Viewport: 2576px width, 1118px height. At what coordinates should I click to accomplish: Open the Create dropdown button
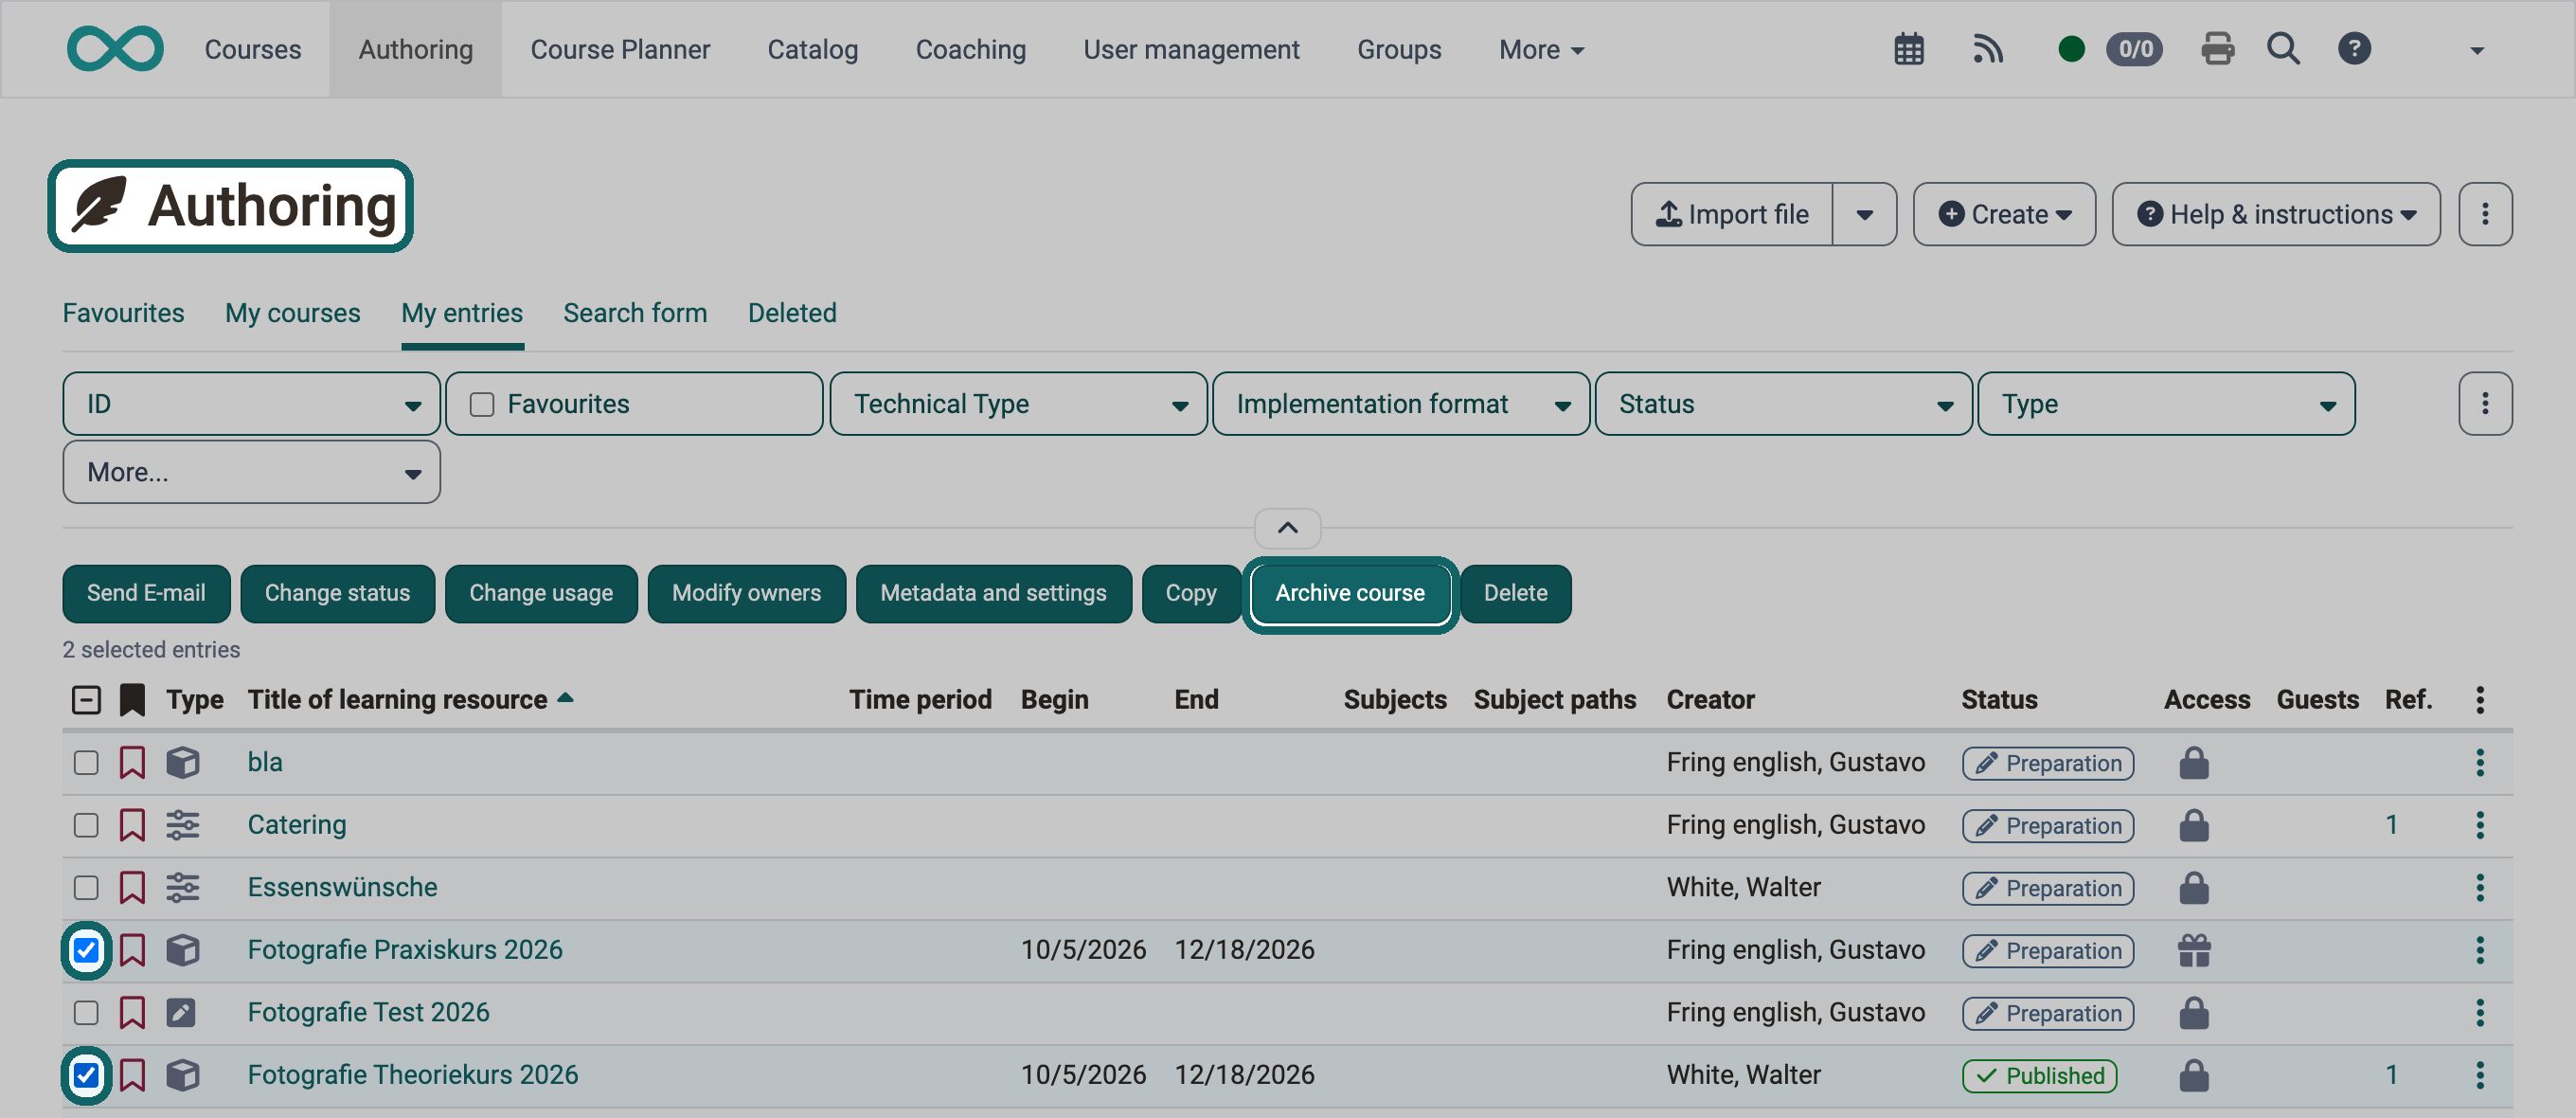2004,214
